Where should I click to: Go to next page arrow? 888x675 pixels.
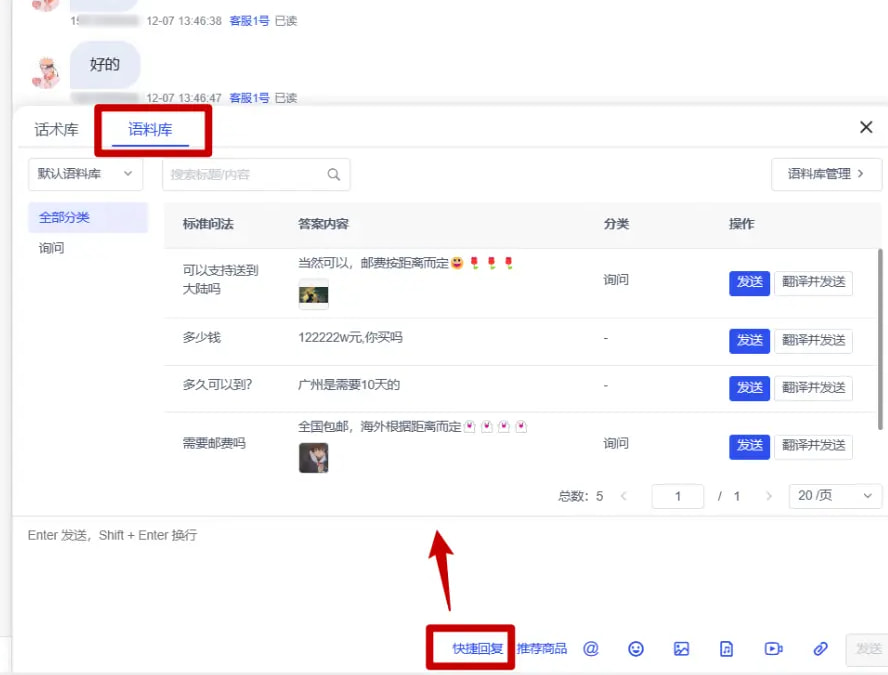(769, 496)
